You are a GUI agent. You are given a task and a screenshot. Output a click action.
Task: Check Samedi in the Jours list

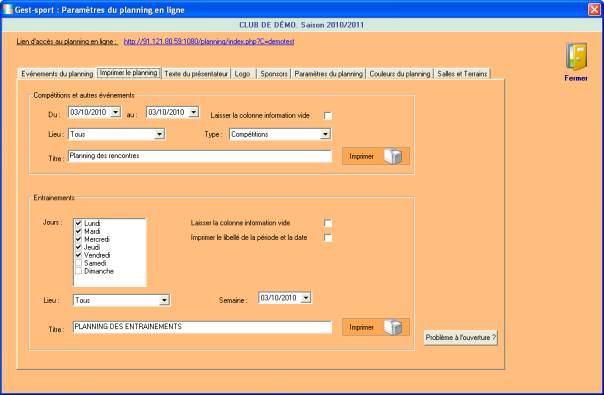coord(79,263)
